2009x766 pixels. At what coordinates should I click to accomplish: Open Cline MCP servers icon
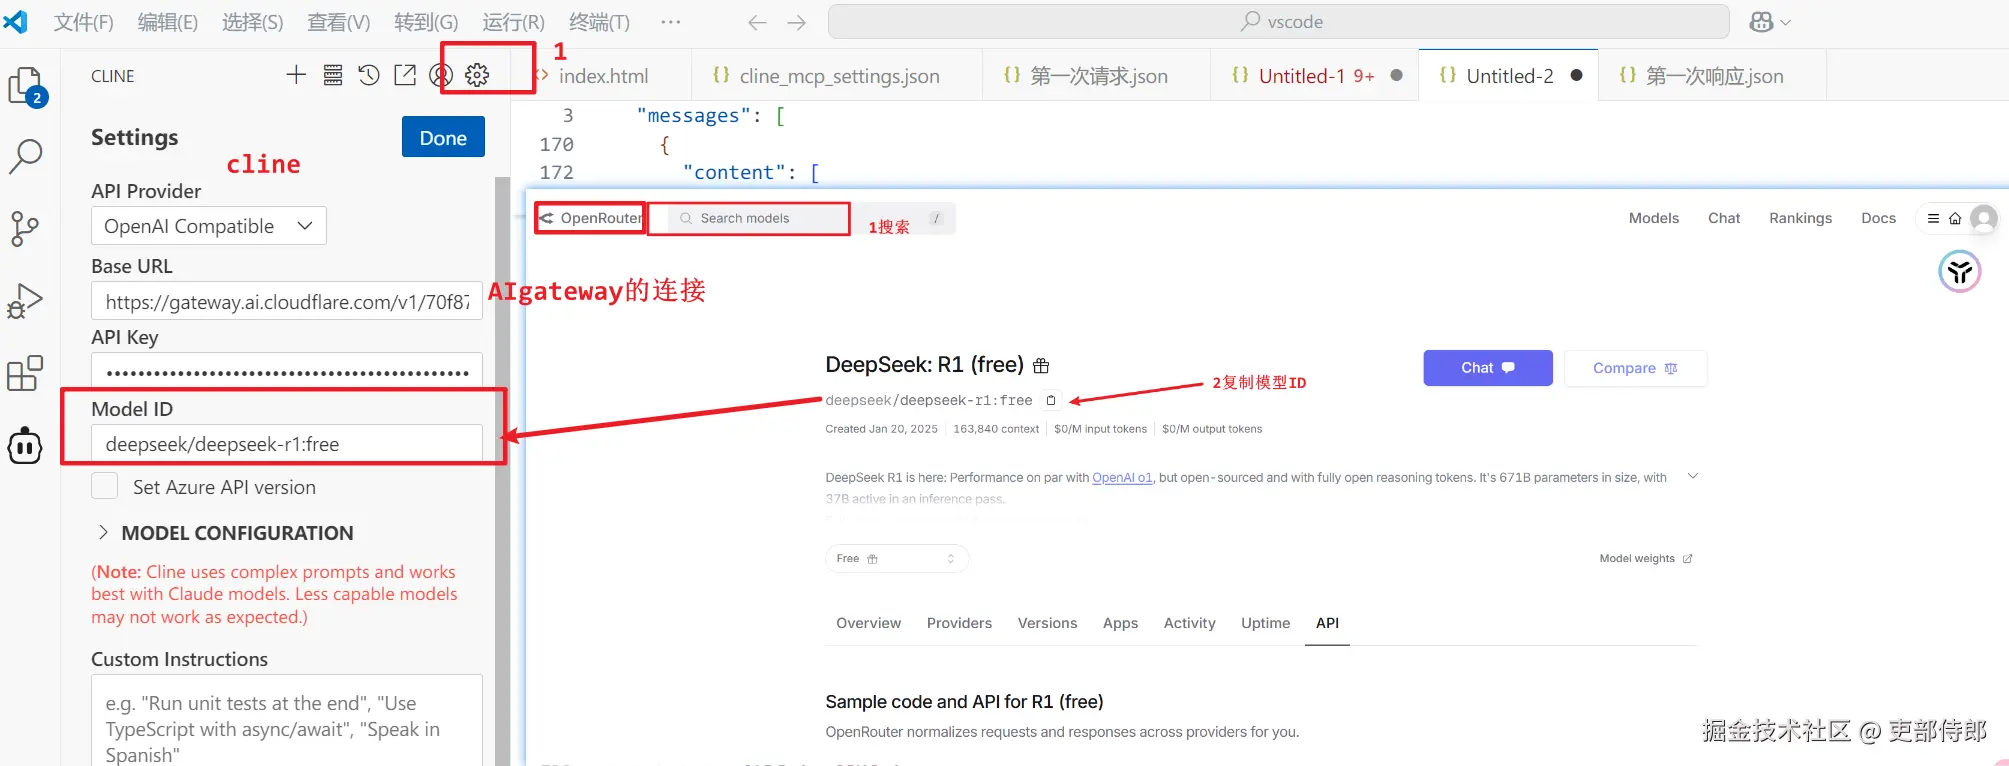(333, 75)
